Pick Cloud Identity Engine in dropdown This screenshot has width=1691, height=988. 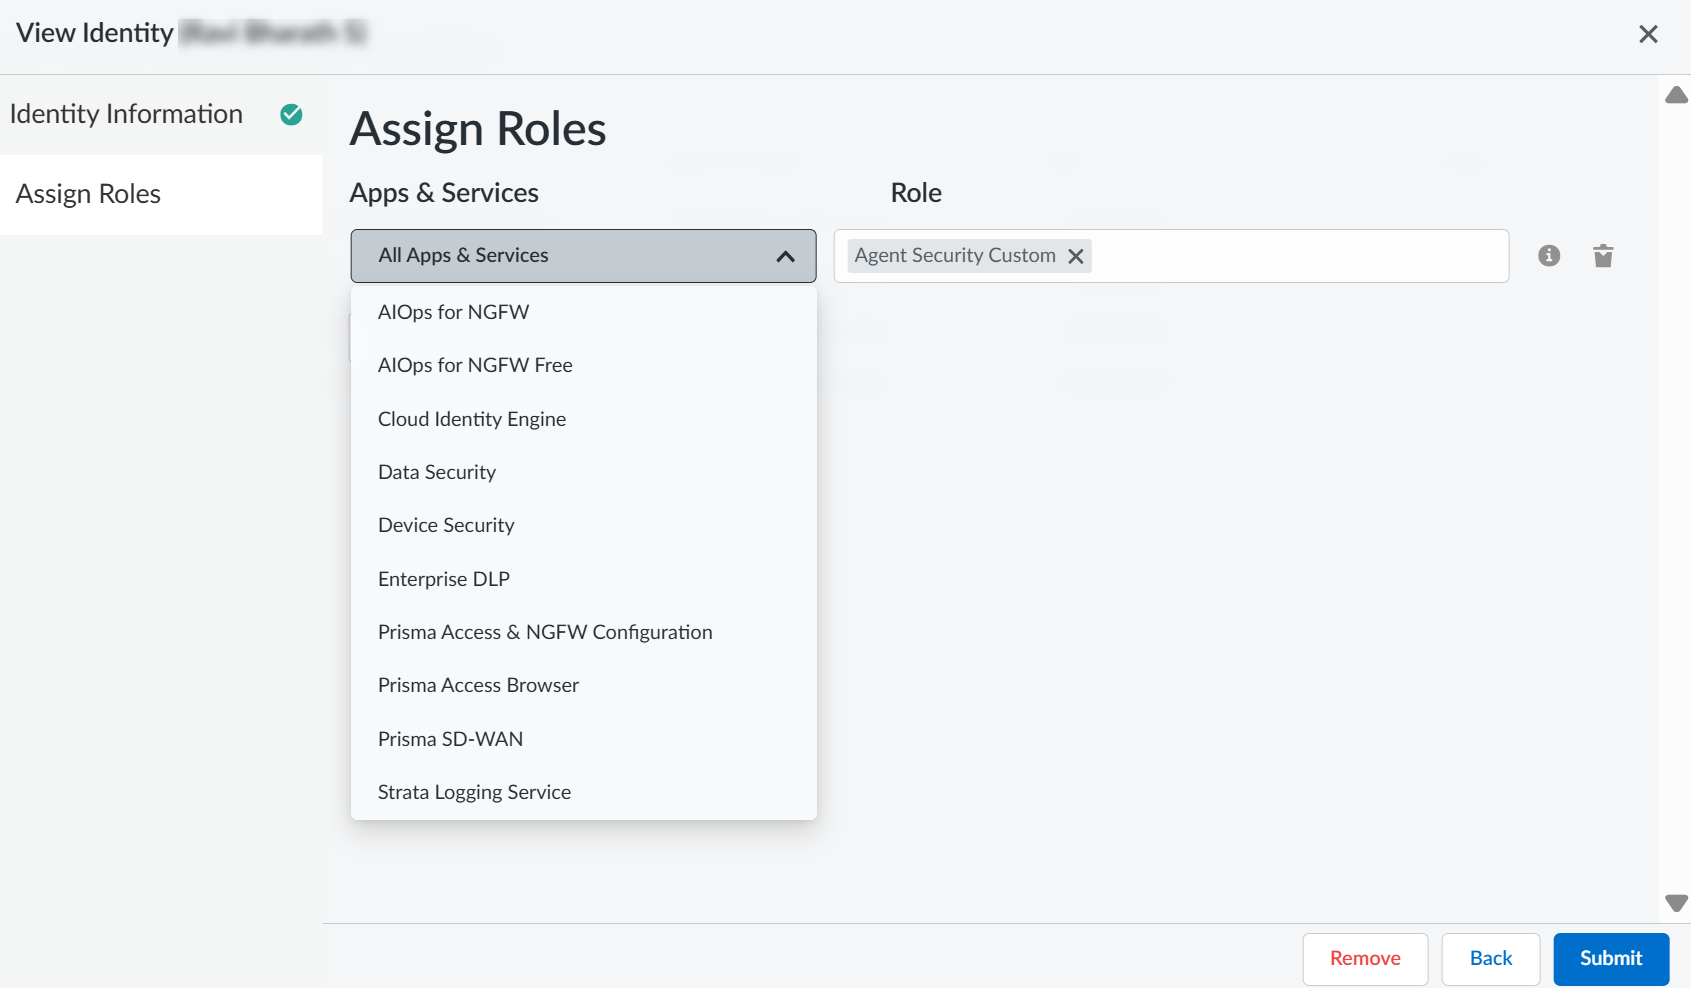point(472,419)
